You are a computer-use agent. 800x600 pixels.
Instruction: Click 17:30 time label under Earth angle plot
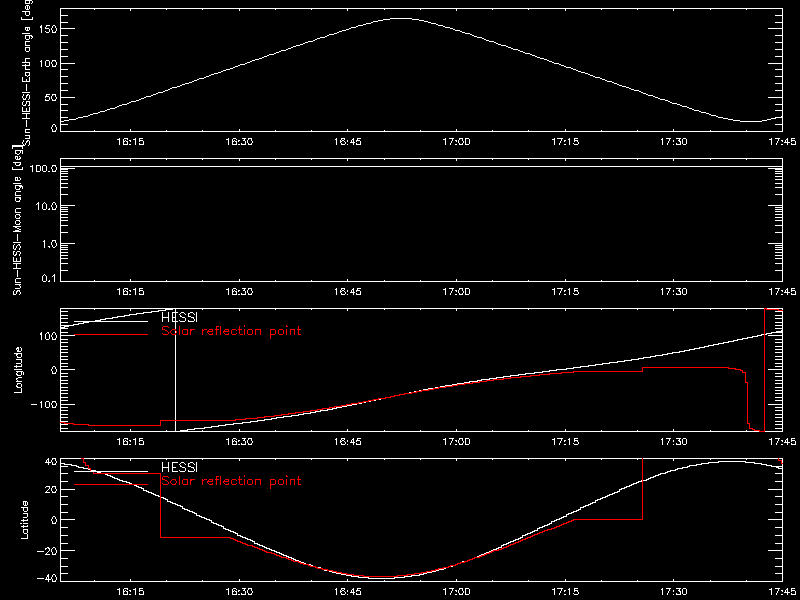click(x=674, y=142)
